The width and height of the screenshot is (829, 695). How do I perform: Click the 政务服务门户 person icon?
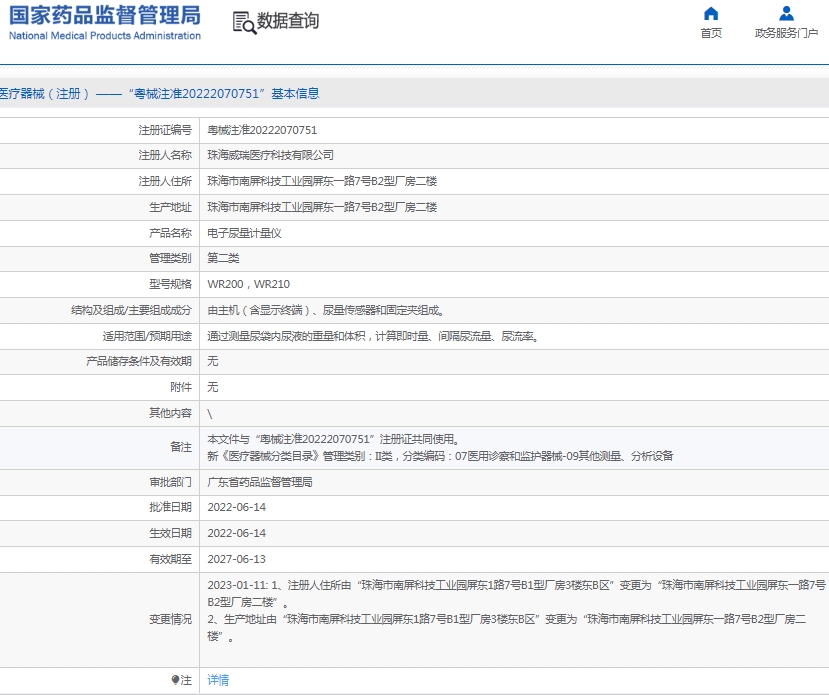pyautogui.click(x=786, y=13)
